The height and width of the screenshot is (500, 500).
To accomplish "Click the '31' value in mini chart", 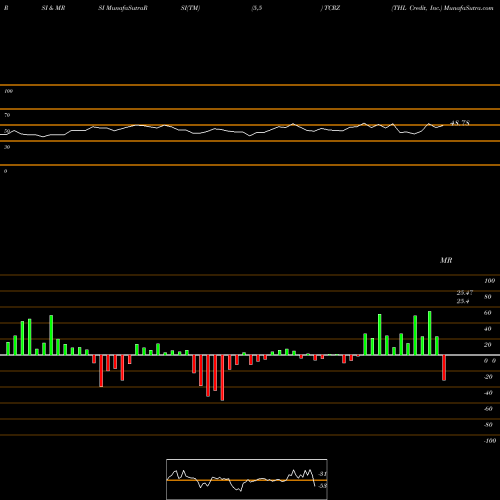I will pos(323,474).
